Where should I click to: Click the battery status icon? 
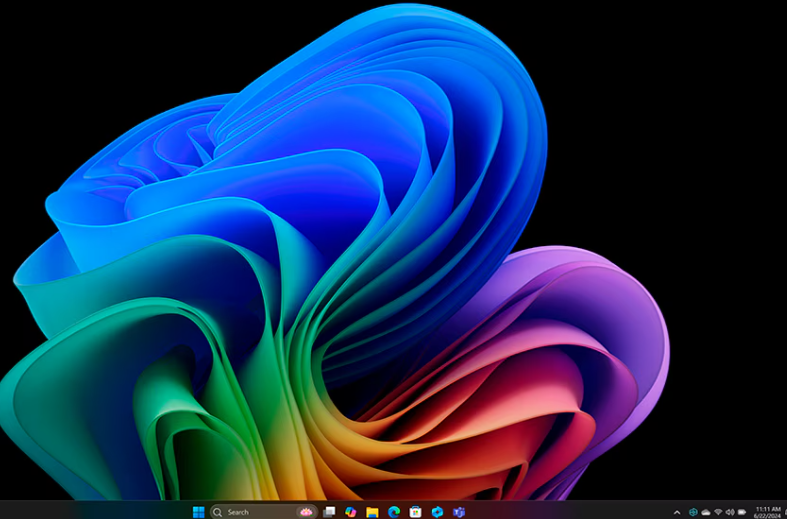coord(742,512)
